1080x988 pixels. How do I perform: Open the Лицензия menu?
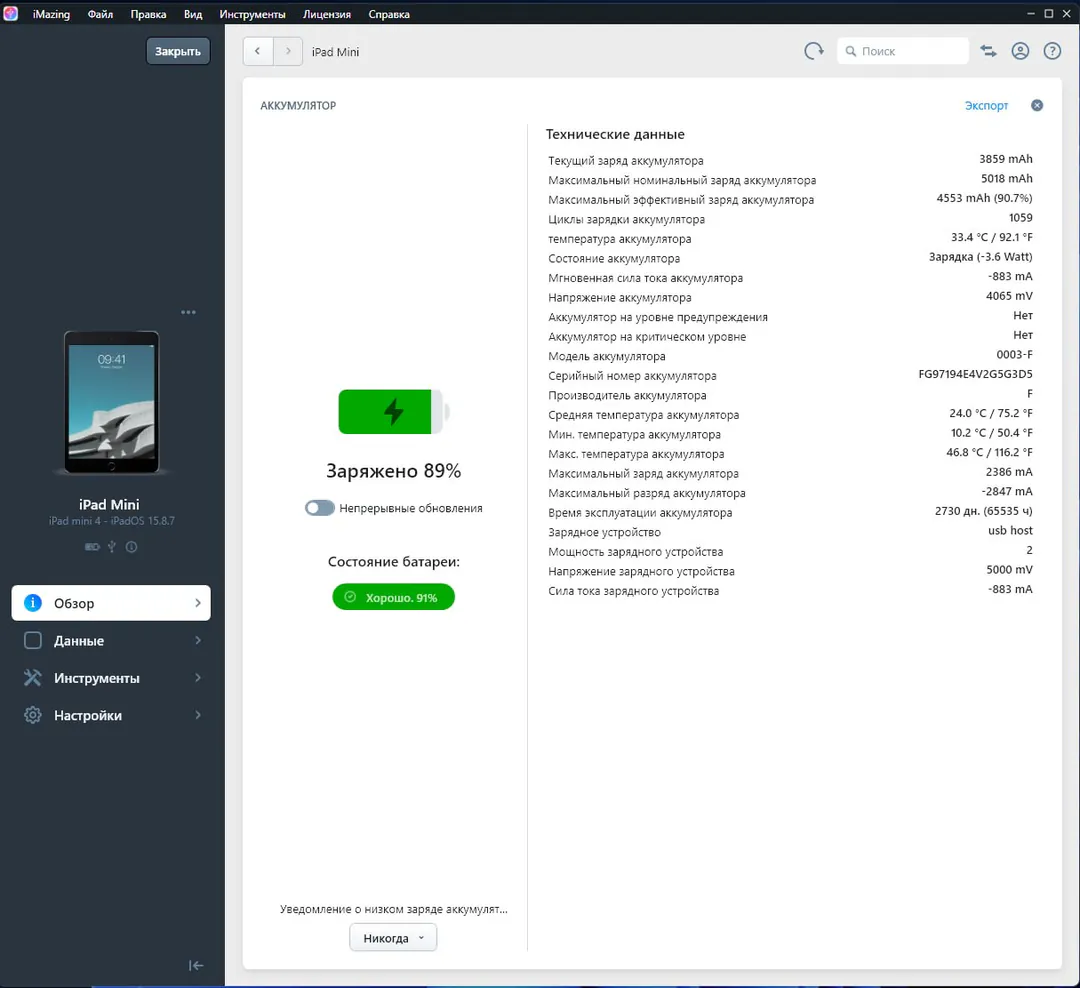coord(326,14)
